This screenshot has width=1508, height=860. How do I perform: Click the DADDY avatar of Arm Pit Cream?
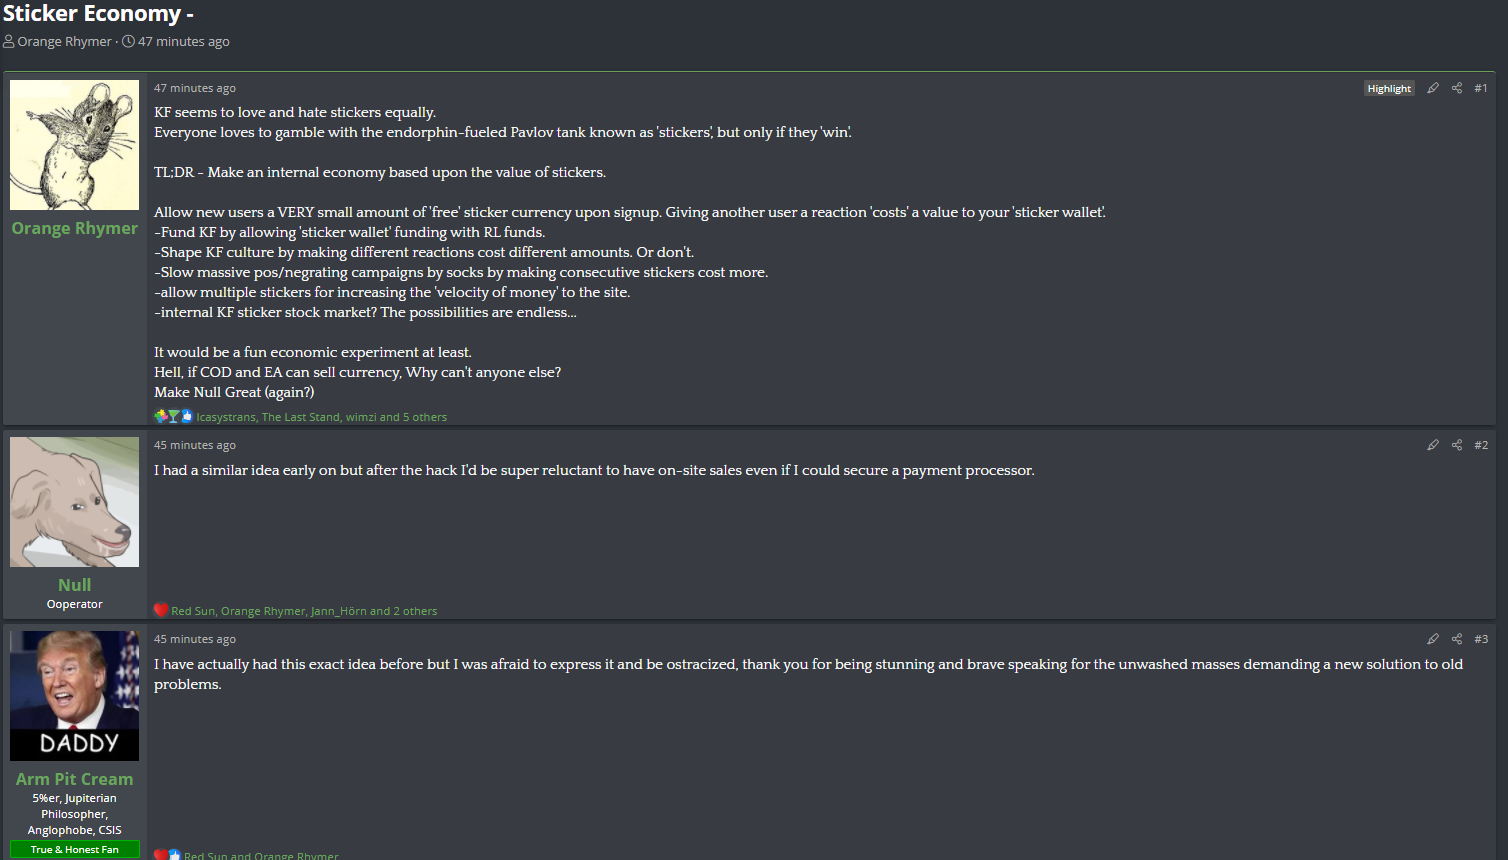coord(75,695)
